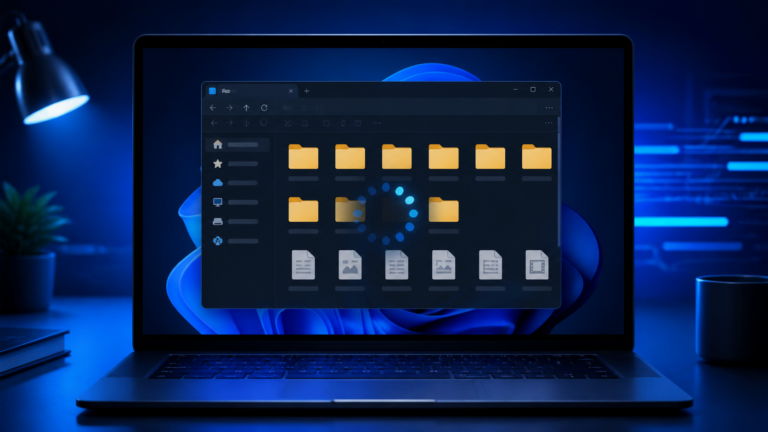Select the third folder in the top row

pyautogui.click(x=397, y=157)
